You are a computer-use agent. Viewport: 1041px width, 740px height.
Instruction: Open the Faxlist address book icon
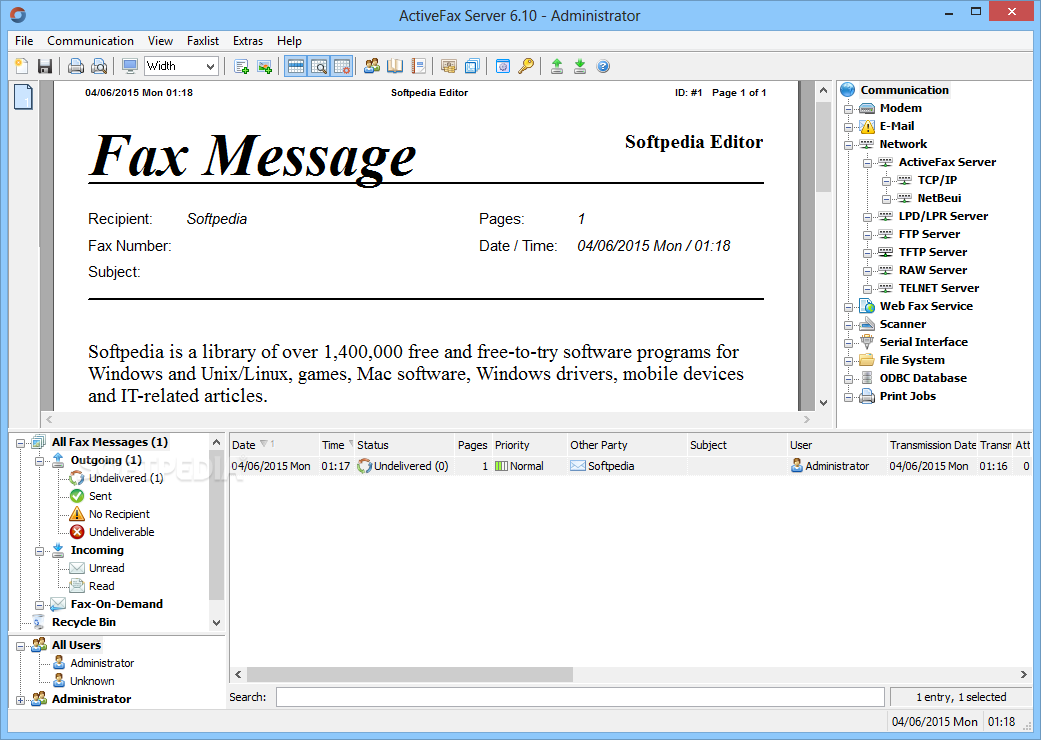(394, 66)
